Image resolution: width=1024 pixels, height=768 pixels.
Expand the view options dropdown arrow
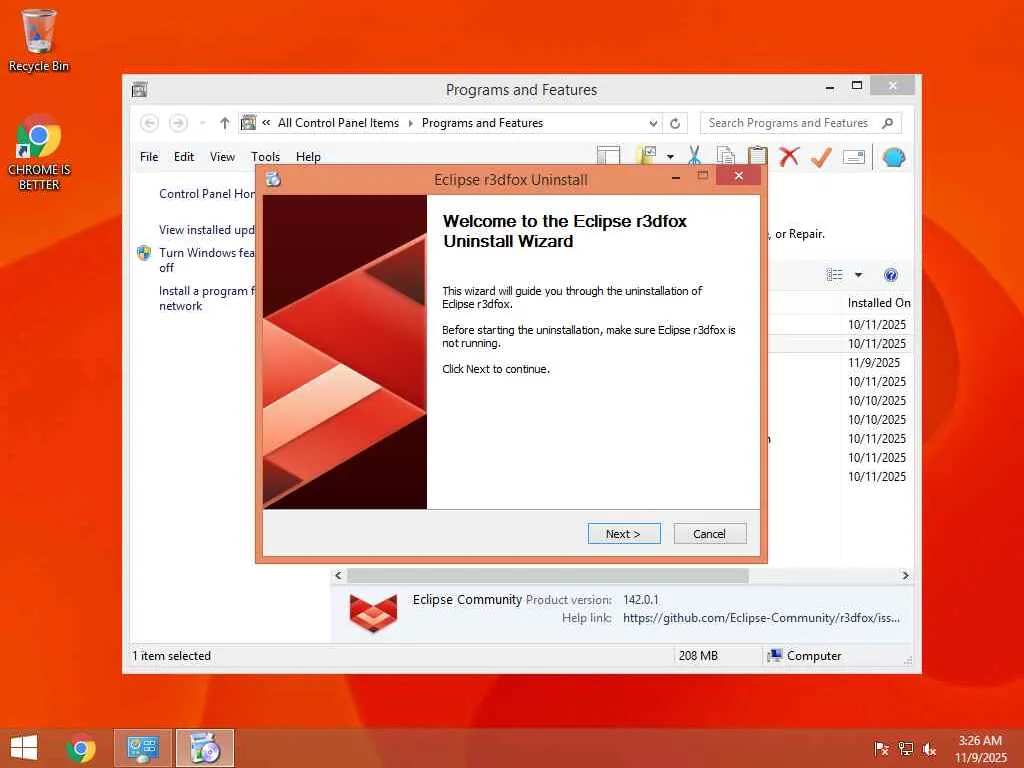pyautogui.click(x=859, y=275)
